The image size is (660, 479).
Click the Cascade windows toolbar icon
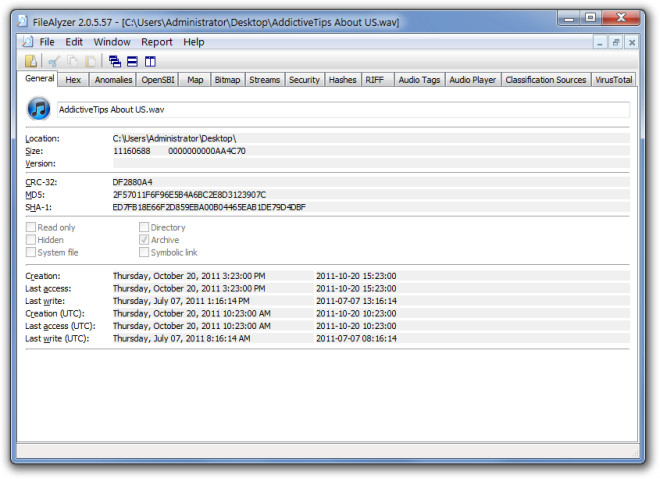tap(114, 61)
